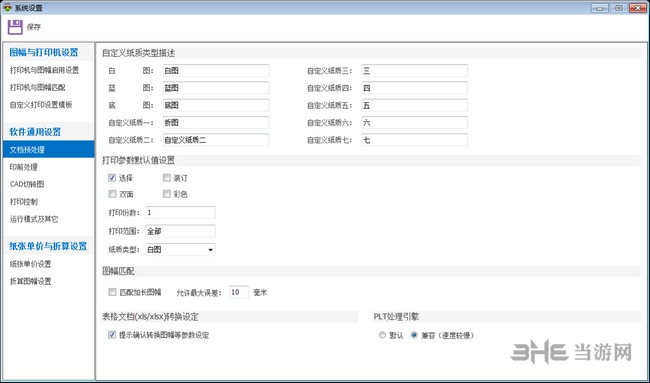This screenshot has width=650, height=383.
Task: Click the 自定义纸质六 input field
Action: pyautogui.click(x=415, y=123)
